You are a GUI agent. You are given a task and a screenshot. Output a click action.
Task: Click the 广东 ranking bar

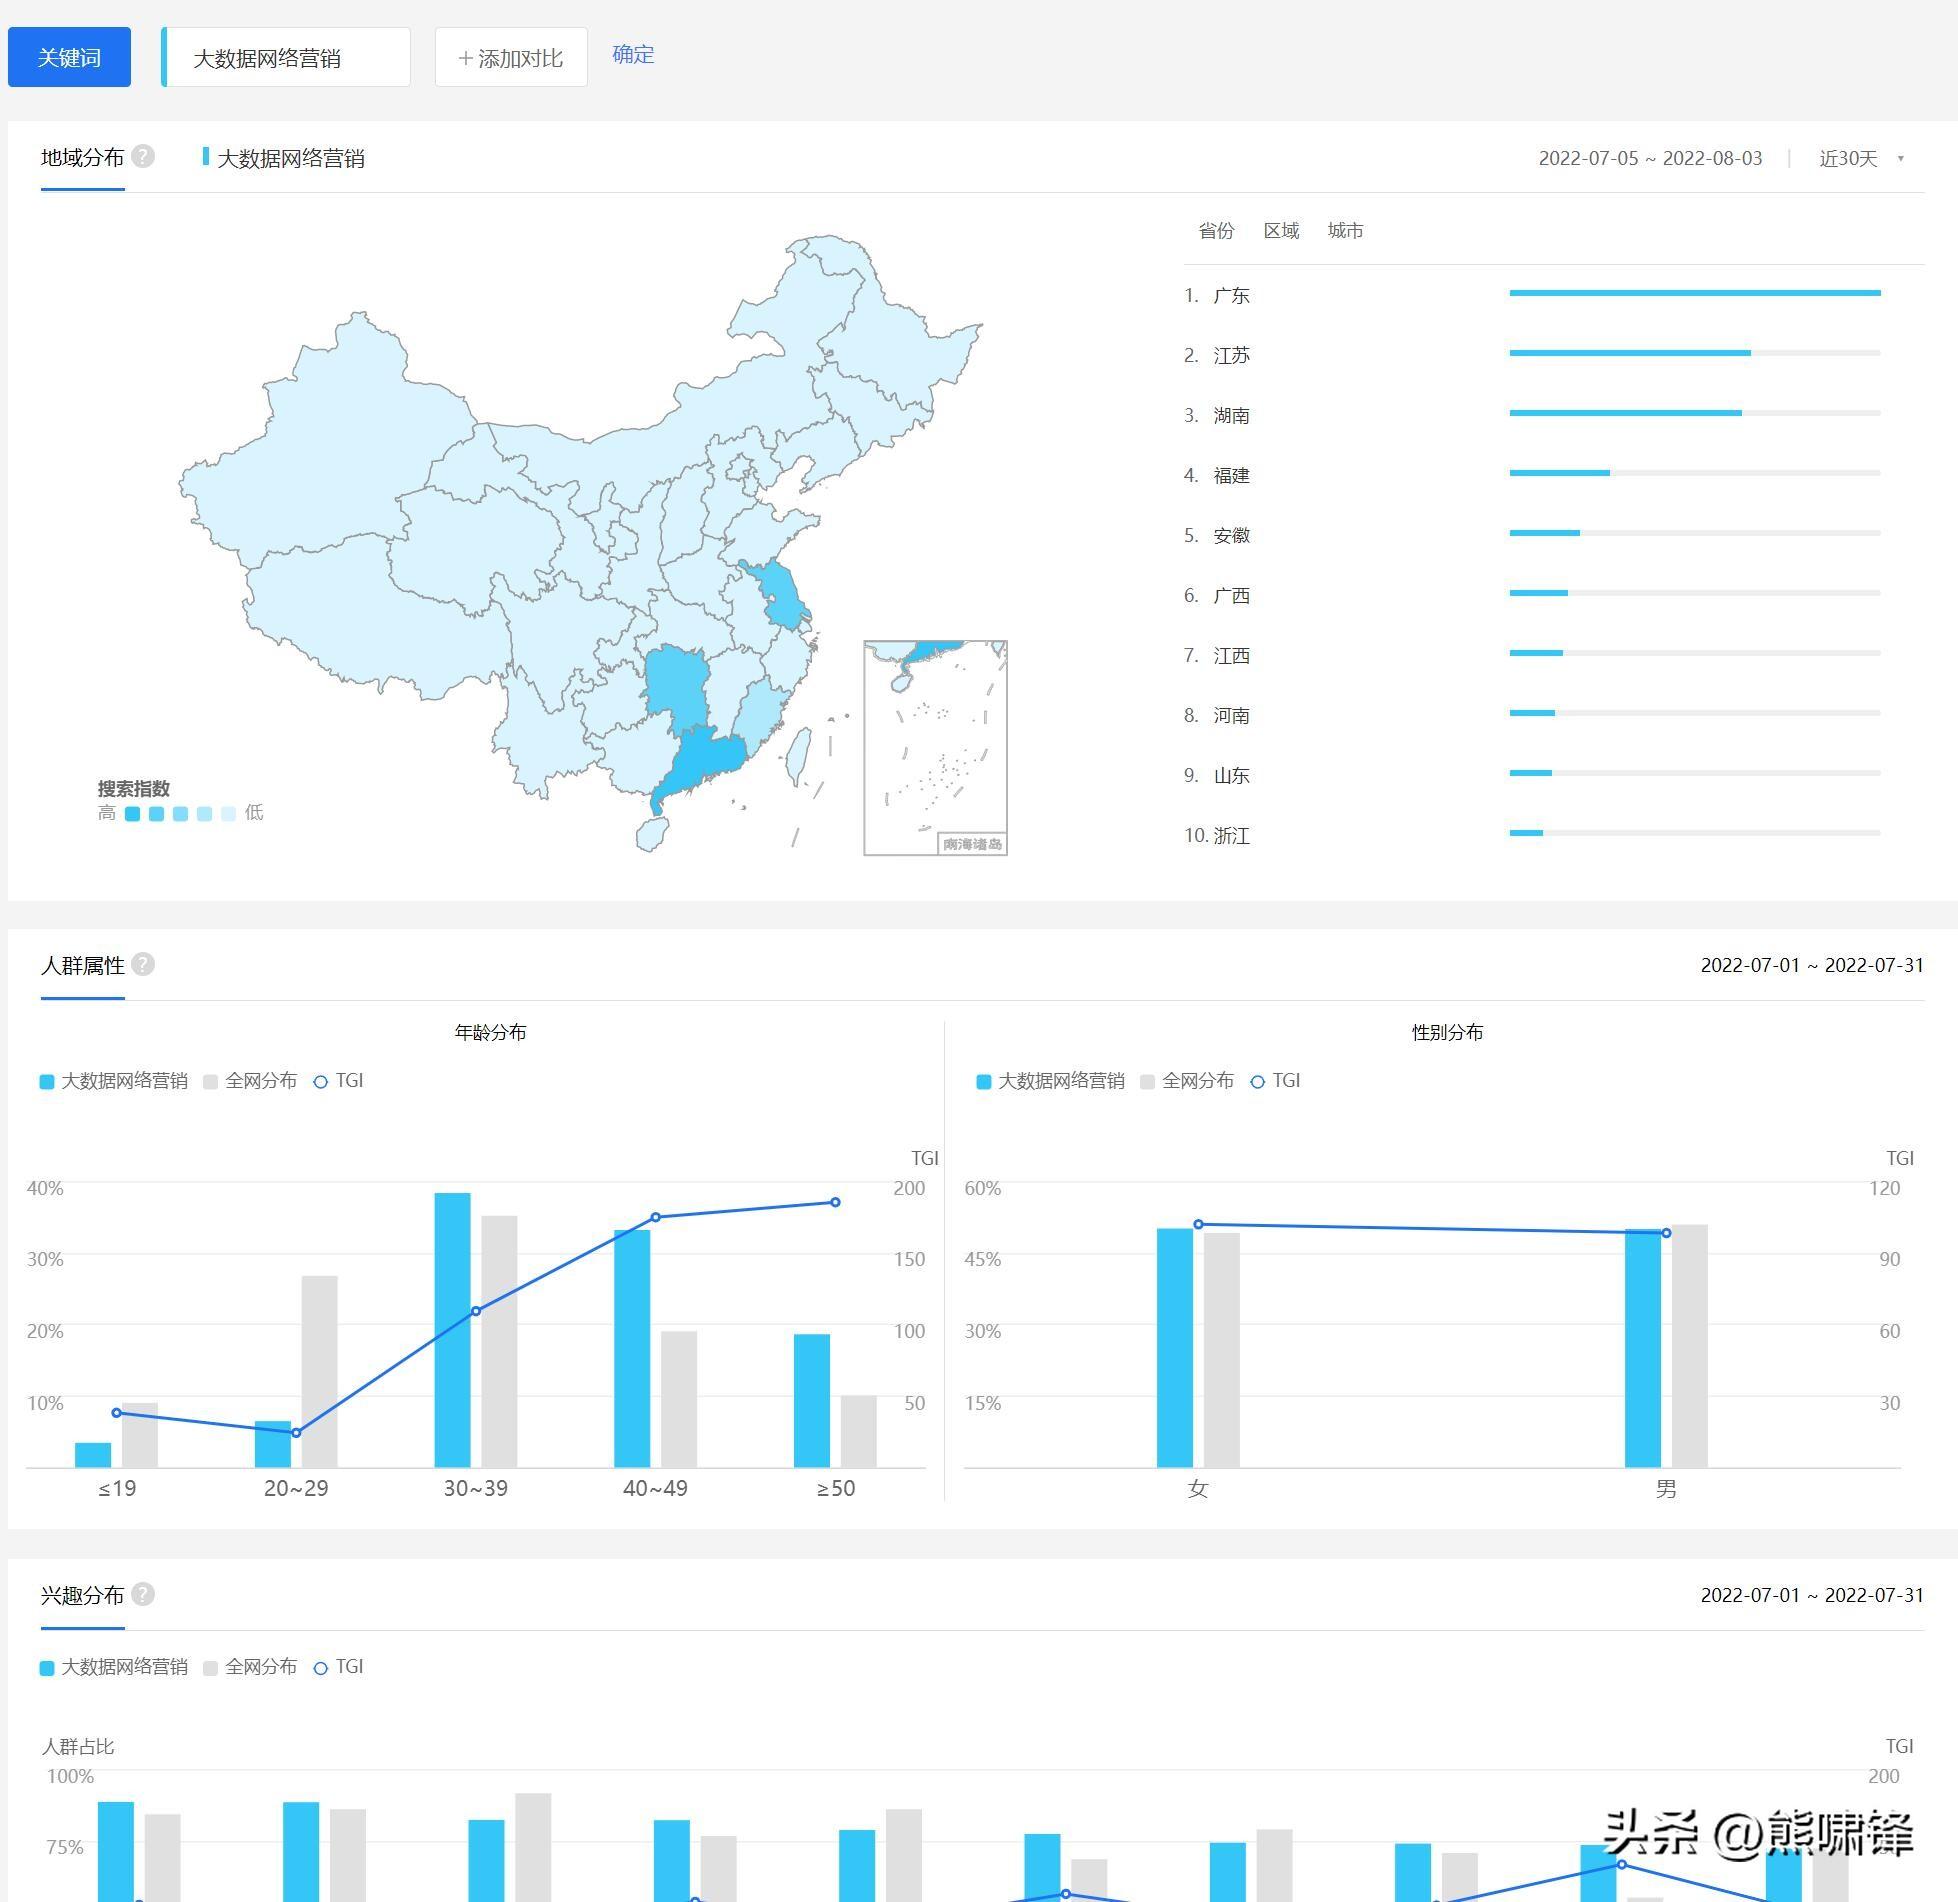pyautogui.click(x=1695, y=293)
